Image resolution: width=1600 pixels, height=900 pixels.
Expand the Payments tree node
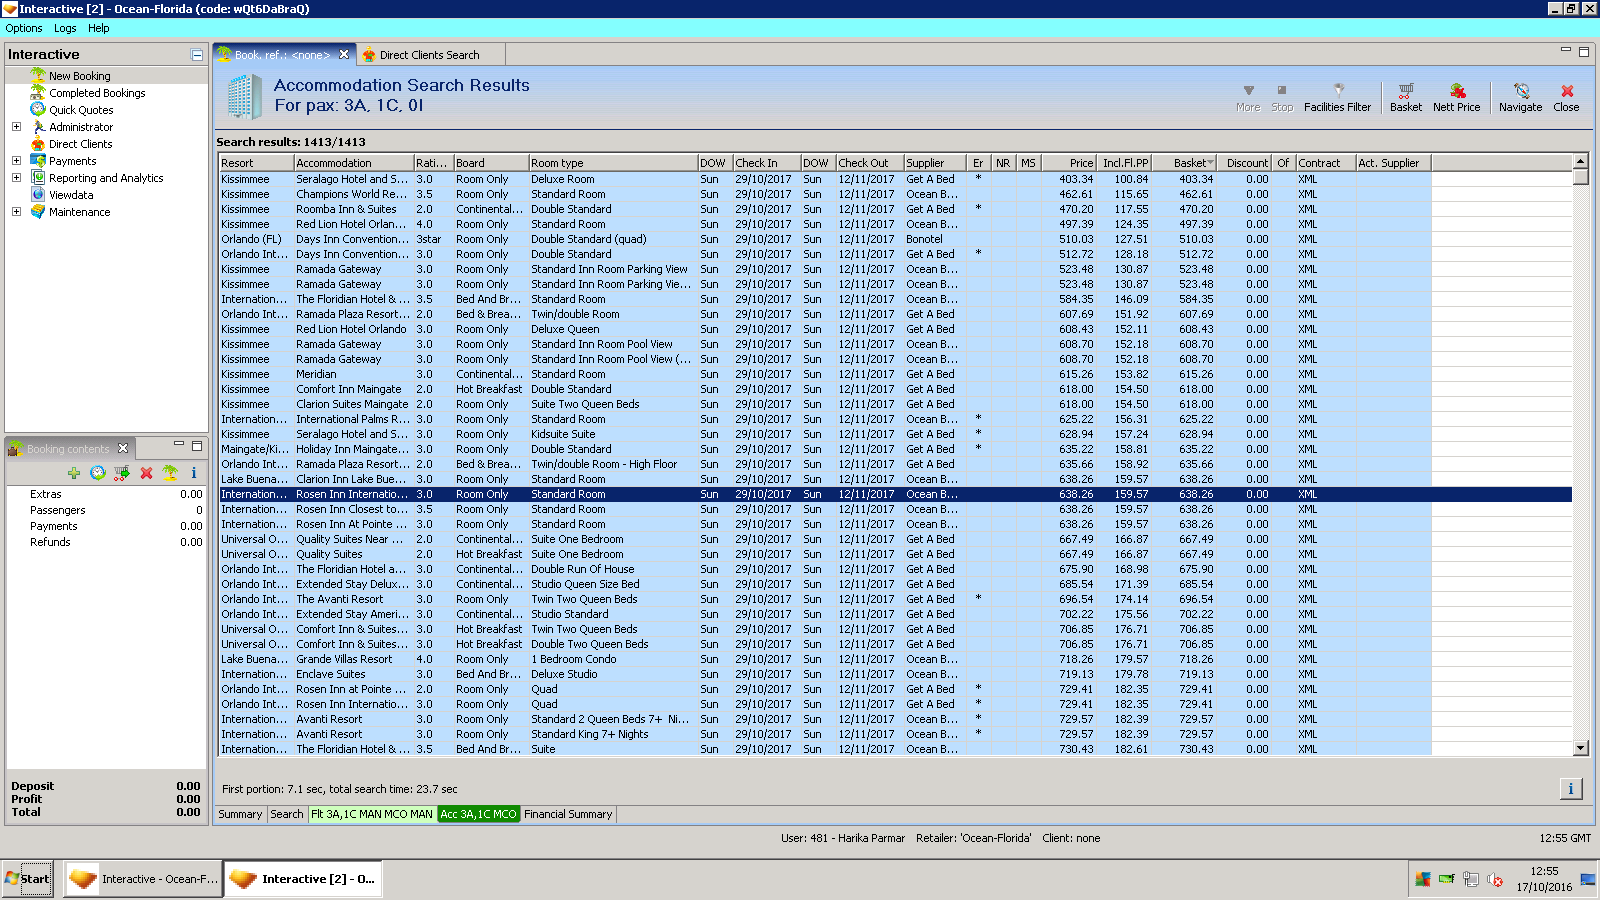point(16,161)
